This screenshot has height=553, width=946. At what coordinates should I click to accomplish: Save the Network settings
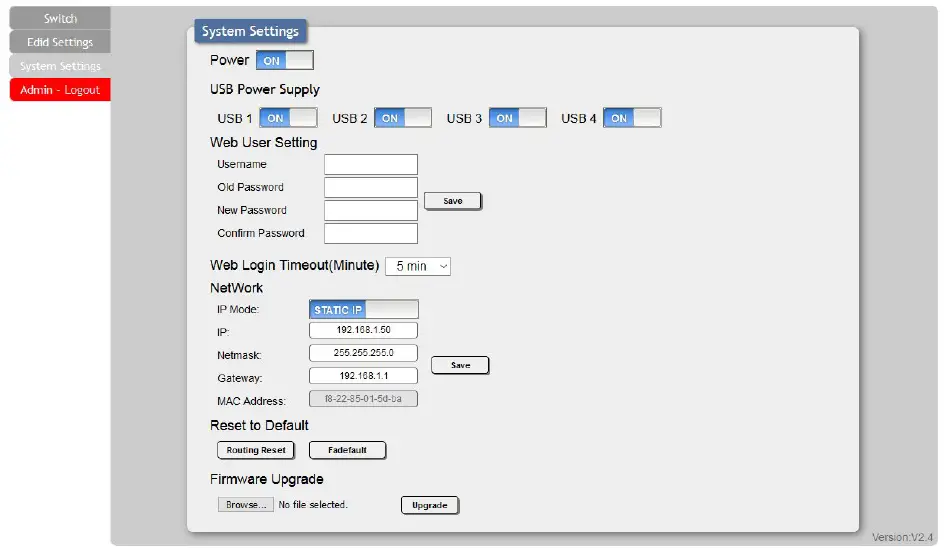(x=460, y=365)
